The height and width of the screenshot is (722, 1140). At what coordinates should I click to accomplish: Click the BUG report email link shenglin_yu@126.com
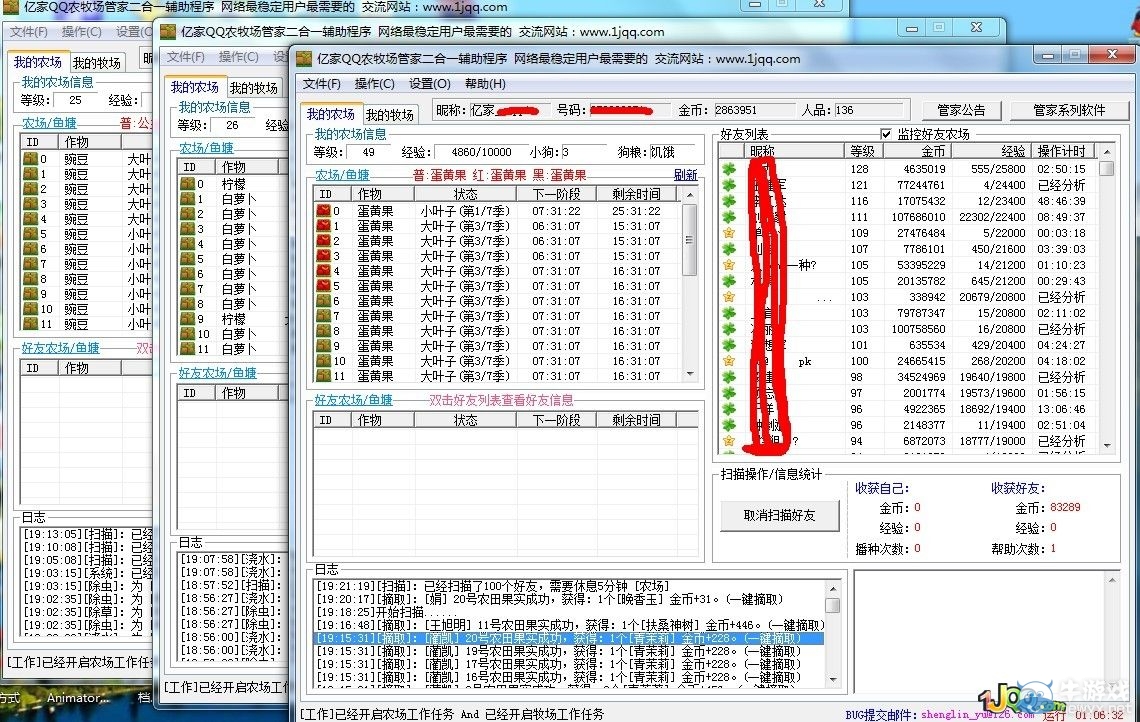pyautogui.click(x=977, y=715)
